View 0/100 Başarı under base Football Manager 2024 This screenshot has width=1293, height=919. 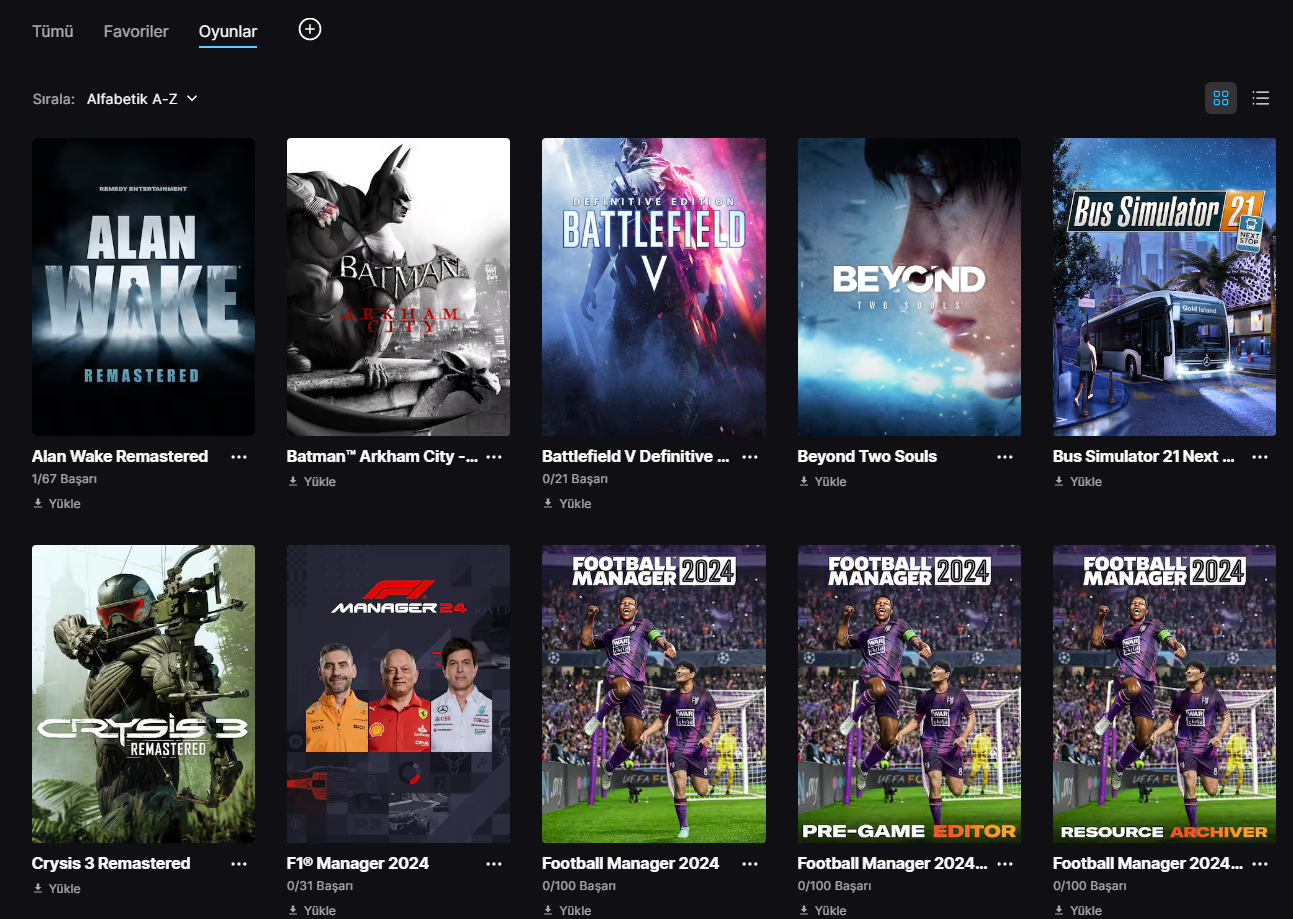pyautogui.click(x=579, y=886)
